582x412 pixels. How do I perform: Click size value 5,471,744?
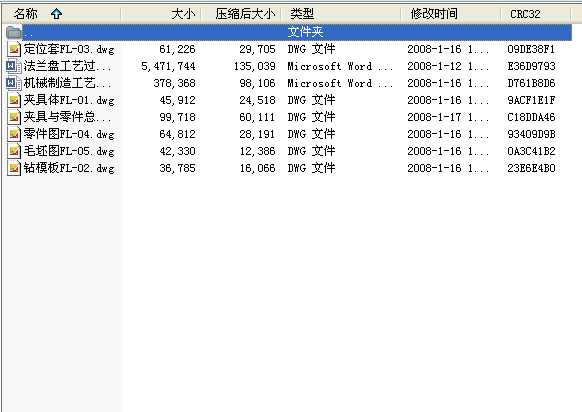coord(168,66)
